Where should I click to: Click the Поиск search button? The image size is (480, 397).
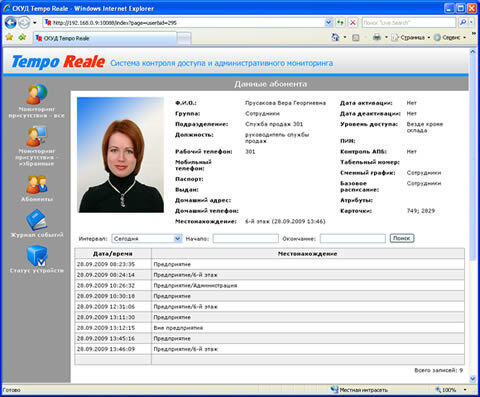point(402,238)
